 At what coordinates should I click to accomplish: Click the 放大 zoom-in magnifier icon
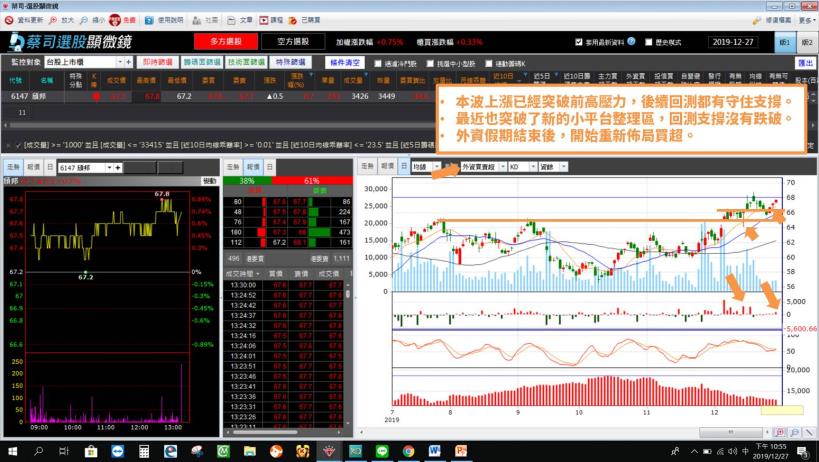click(53, 20)
